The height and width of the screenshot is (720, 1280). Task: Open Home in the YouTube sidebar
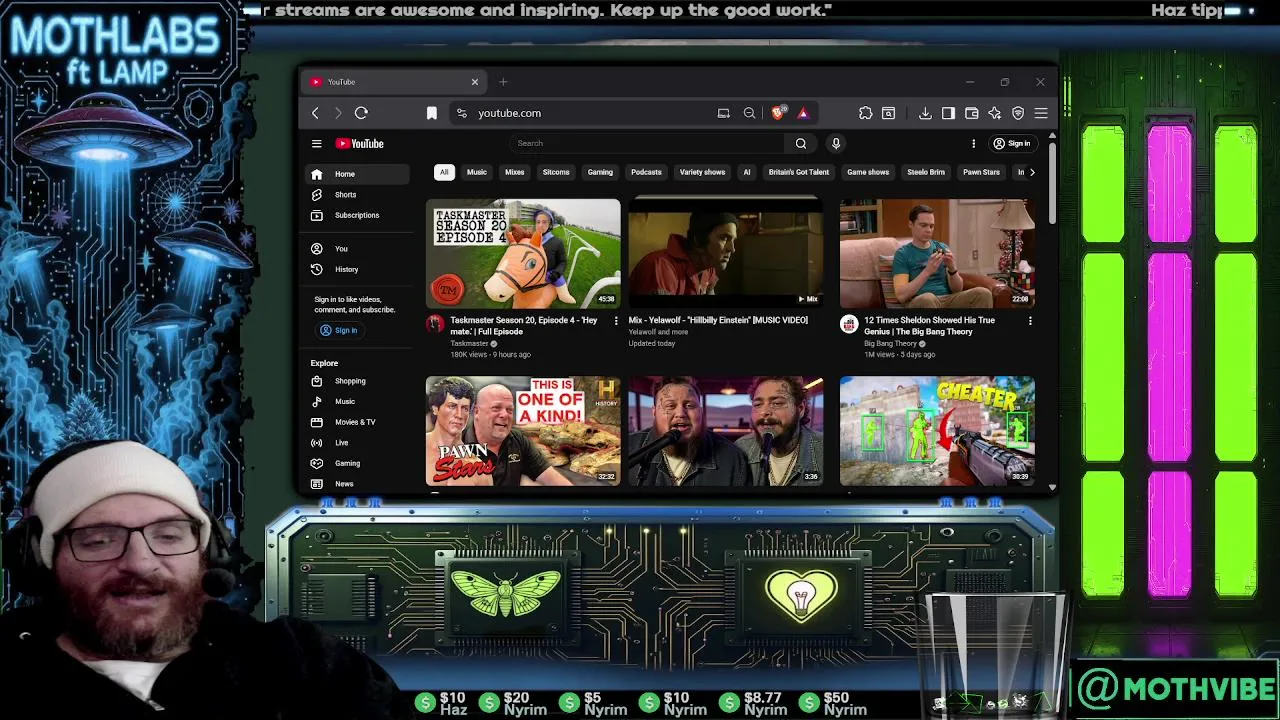(357, 174)
